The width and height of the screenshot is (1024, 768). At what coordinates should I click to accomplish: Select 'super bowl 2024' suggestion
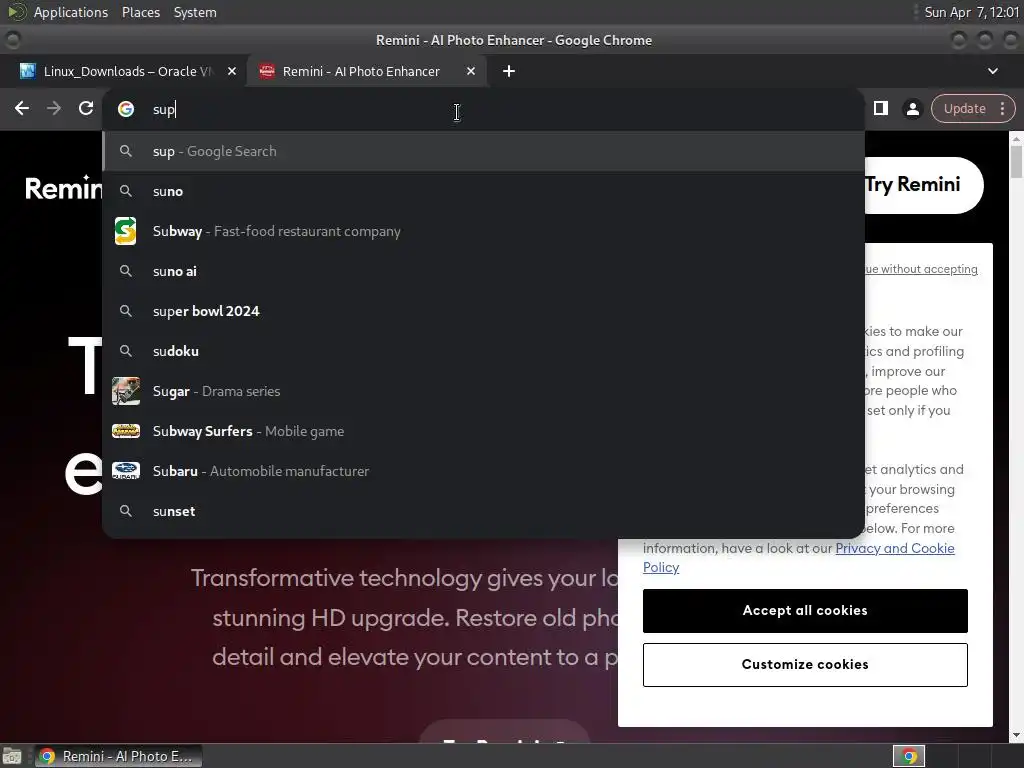pos(483,311)
